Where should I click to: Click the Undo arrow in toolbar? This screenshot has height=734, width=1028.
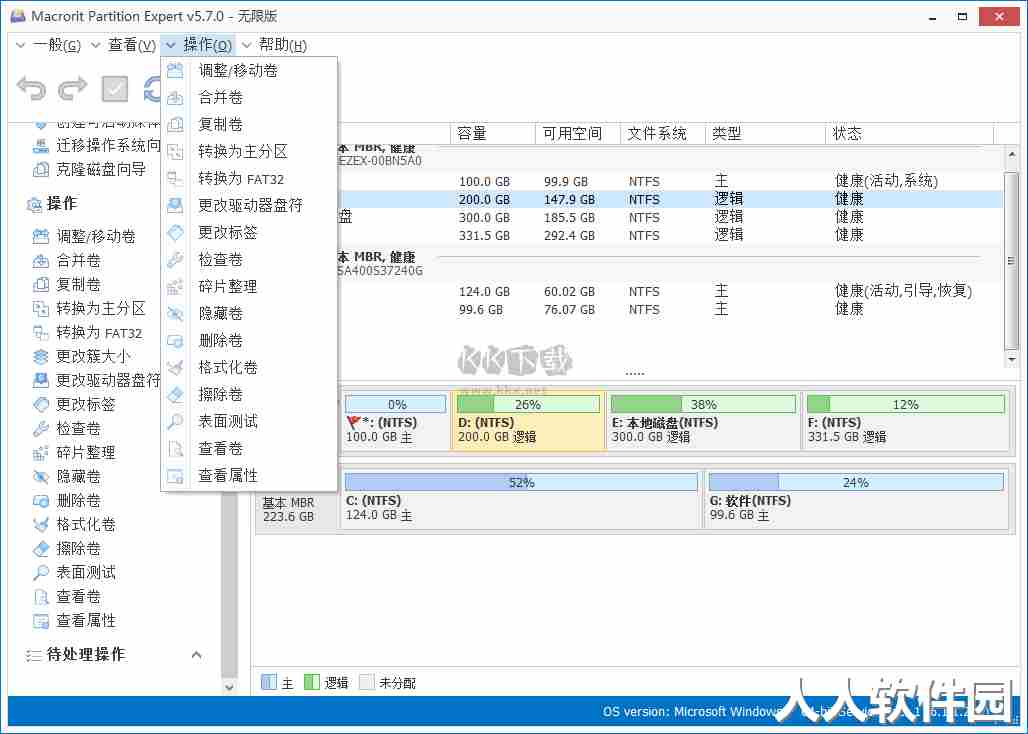[31, 88]
